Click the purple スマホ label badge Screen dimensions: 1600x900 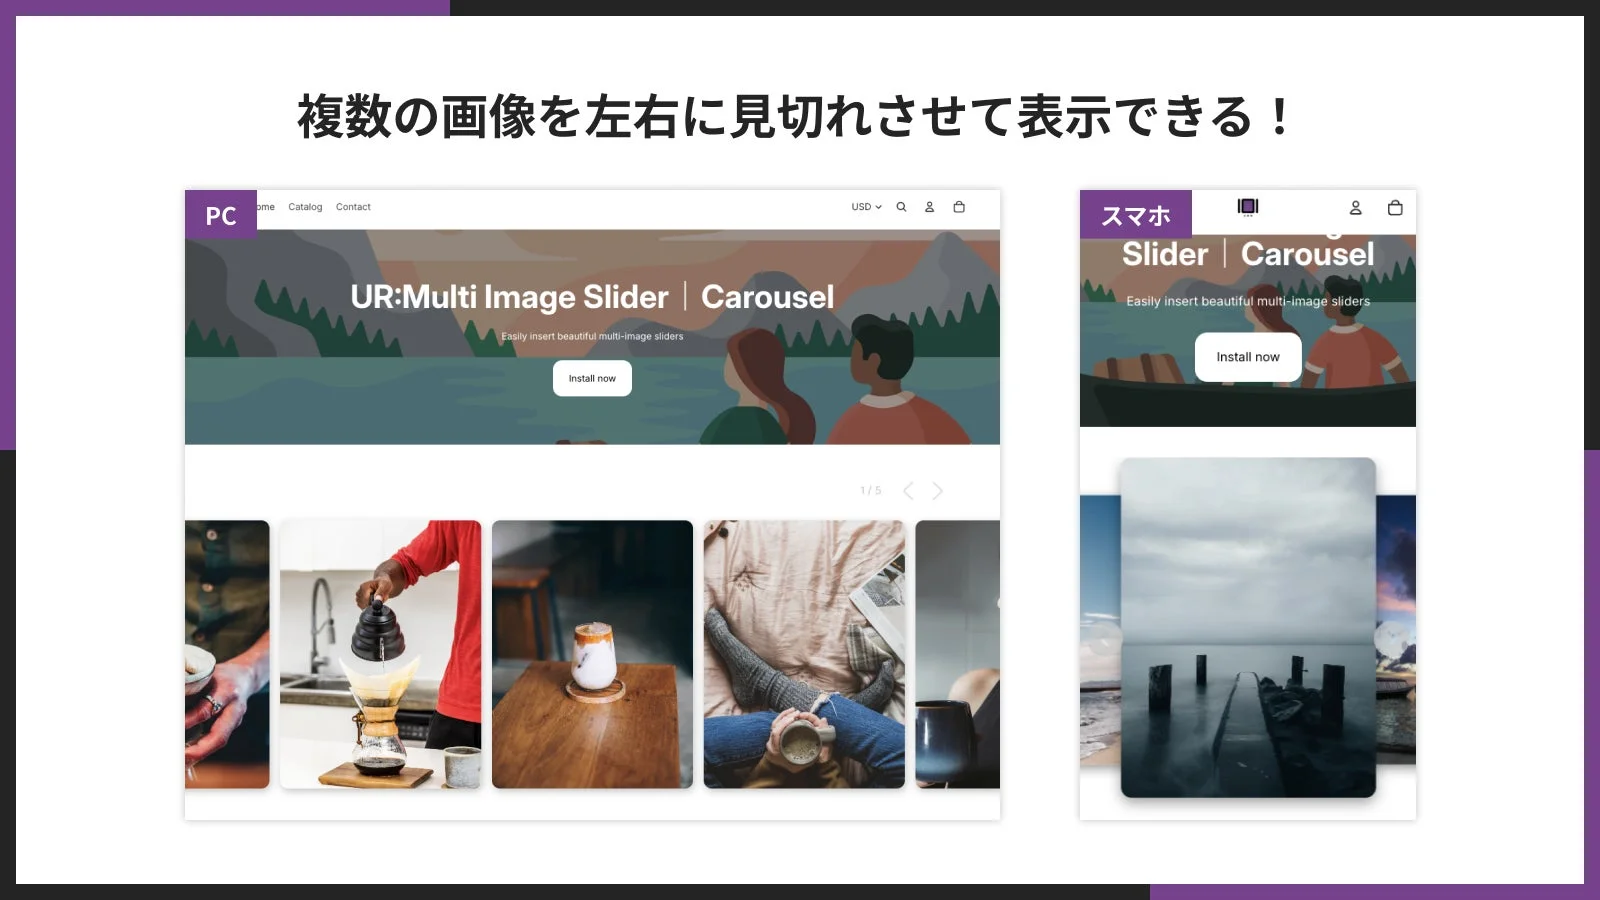click(x=1135, y=214)
